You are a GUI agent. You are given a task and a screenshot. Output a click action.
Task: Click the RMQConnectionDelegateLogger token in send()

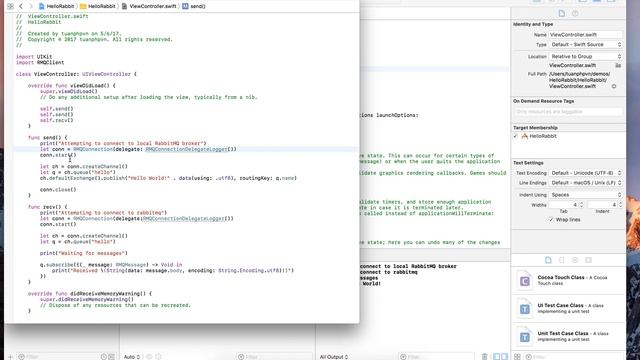pyautogui.click(x=187, y=149)
